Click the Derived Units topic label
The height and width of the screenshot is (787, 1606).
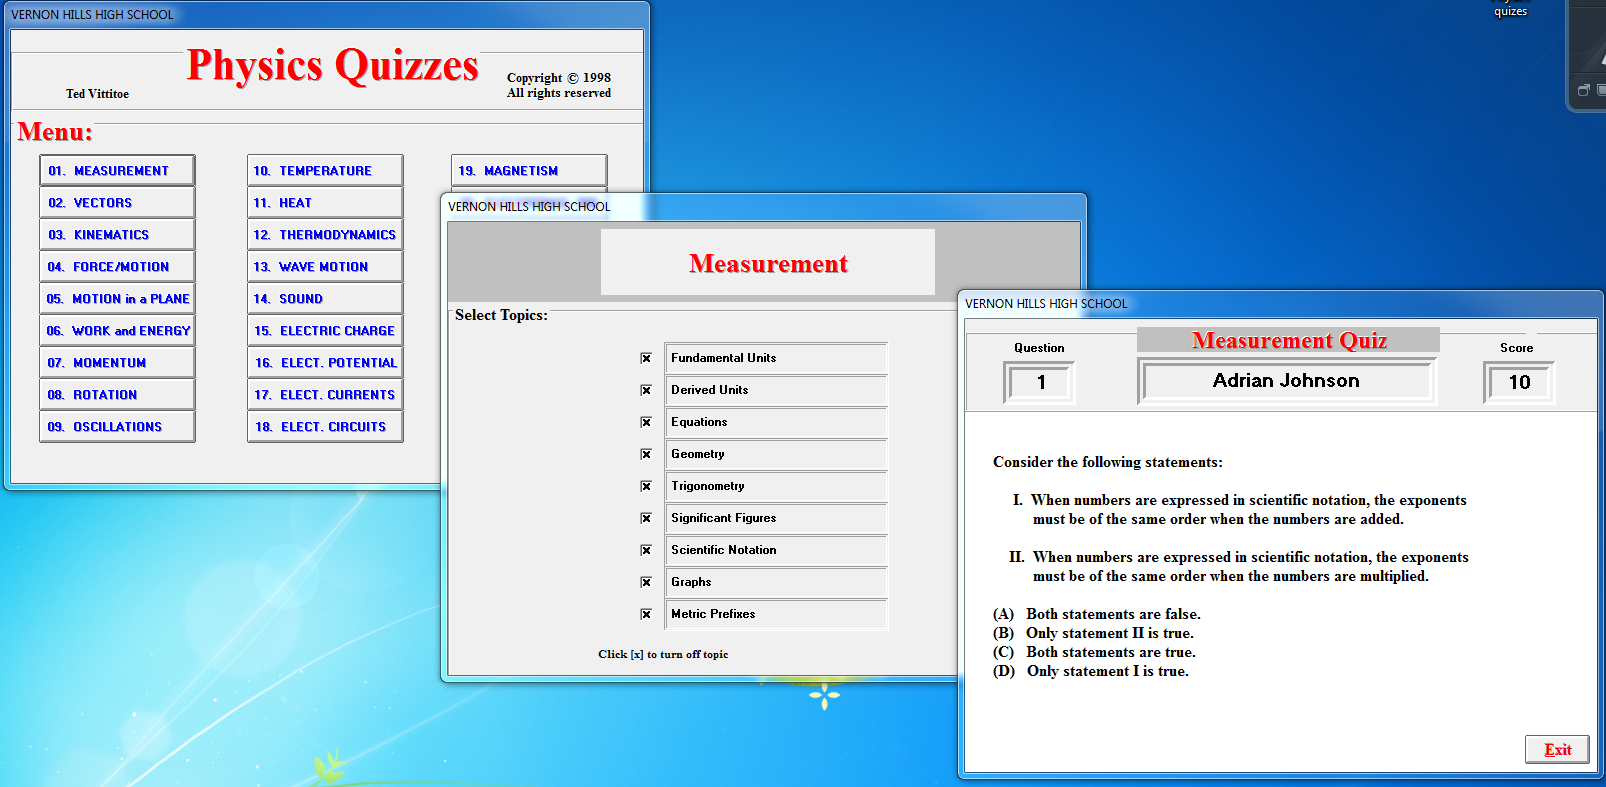tap(776, 390)
